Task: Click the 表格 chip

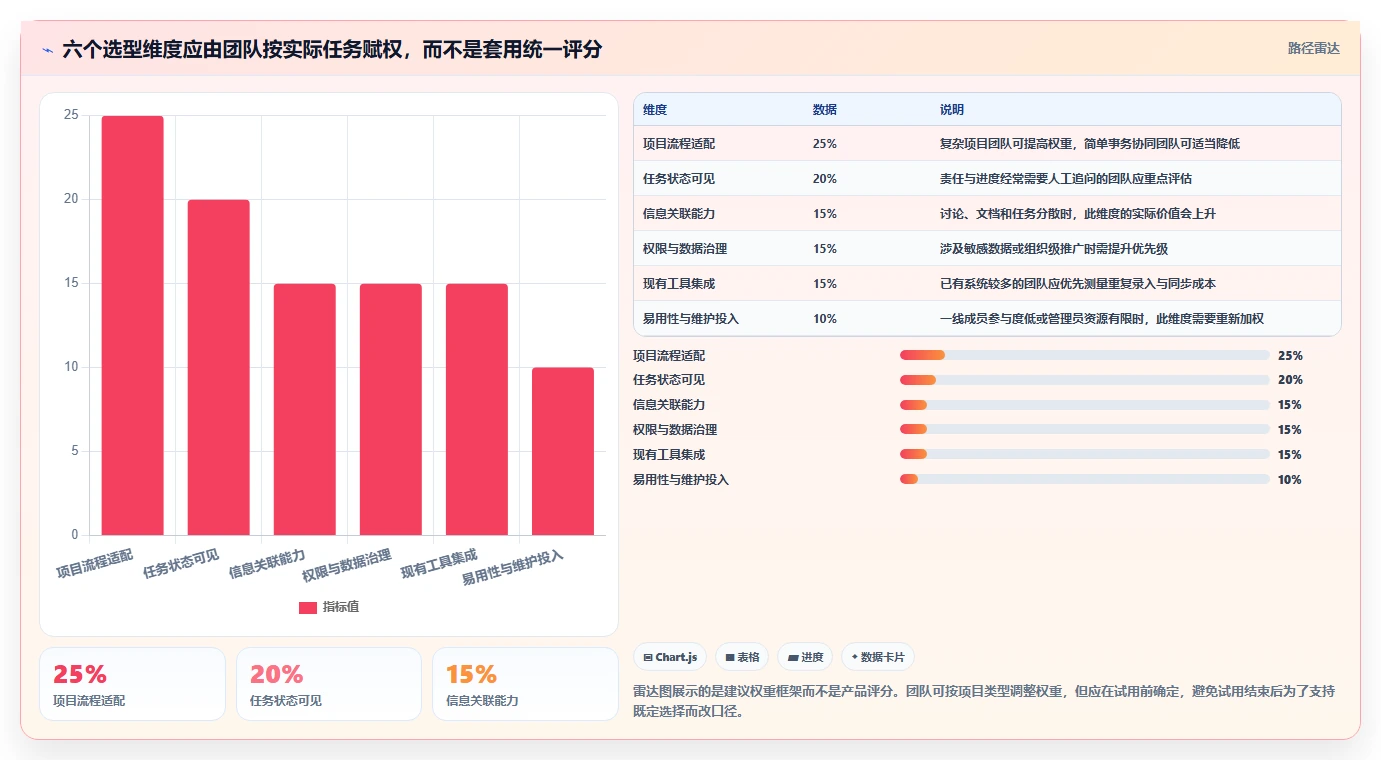Action: [741, 657]
